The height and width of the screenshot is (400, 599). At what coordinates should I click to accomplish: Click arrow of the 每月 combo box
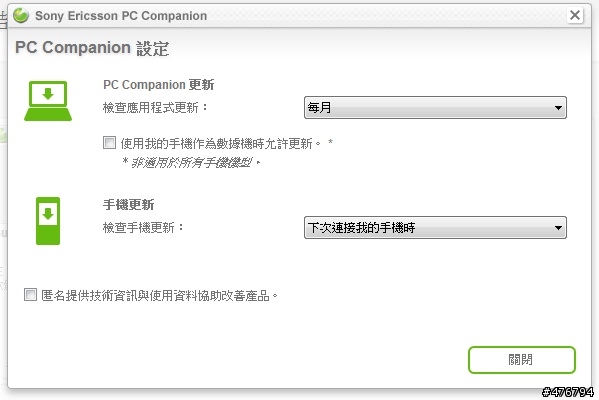tap(558, 108)
